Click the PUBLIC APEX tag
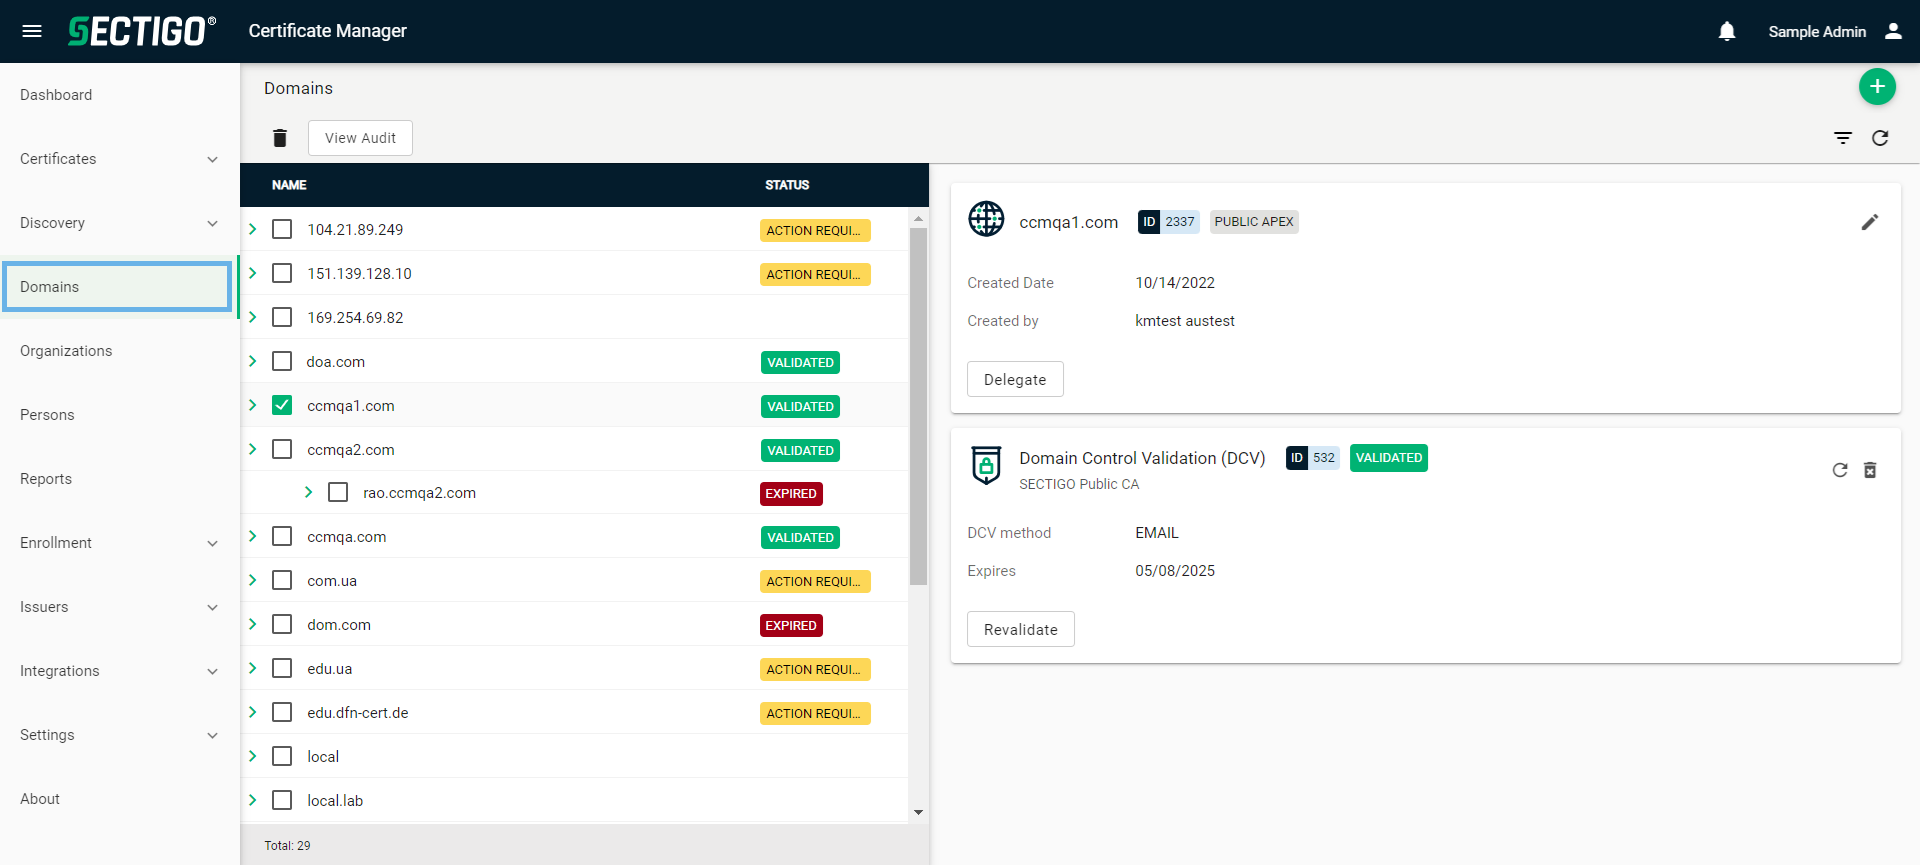This screenshot has height=865, width=1920. click(x=1254, y=222)
